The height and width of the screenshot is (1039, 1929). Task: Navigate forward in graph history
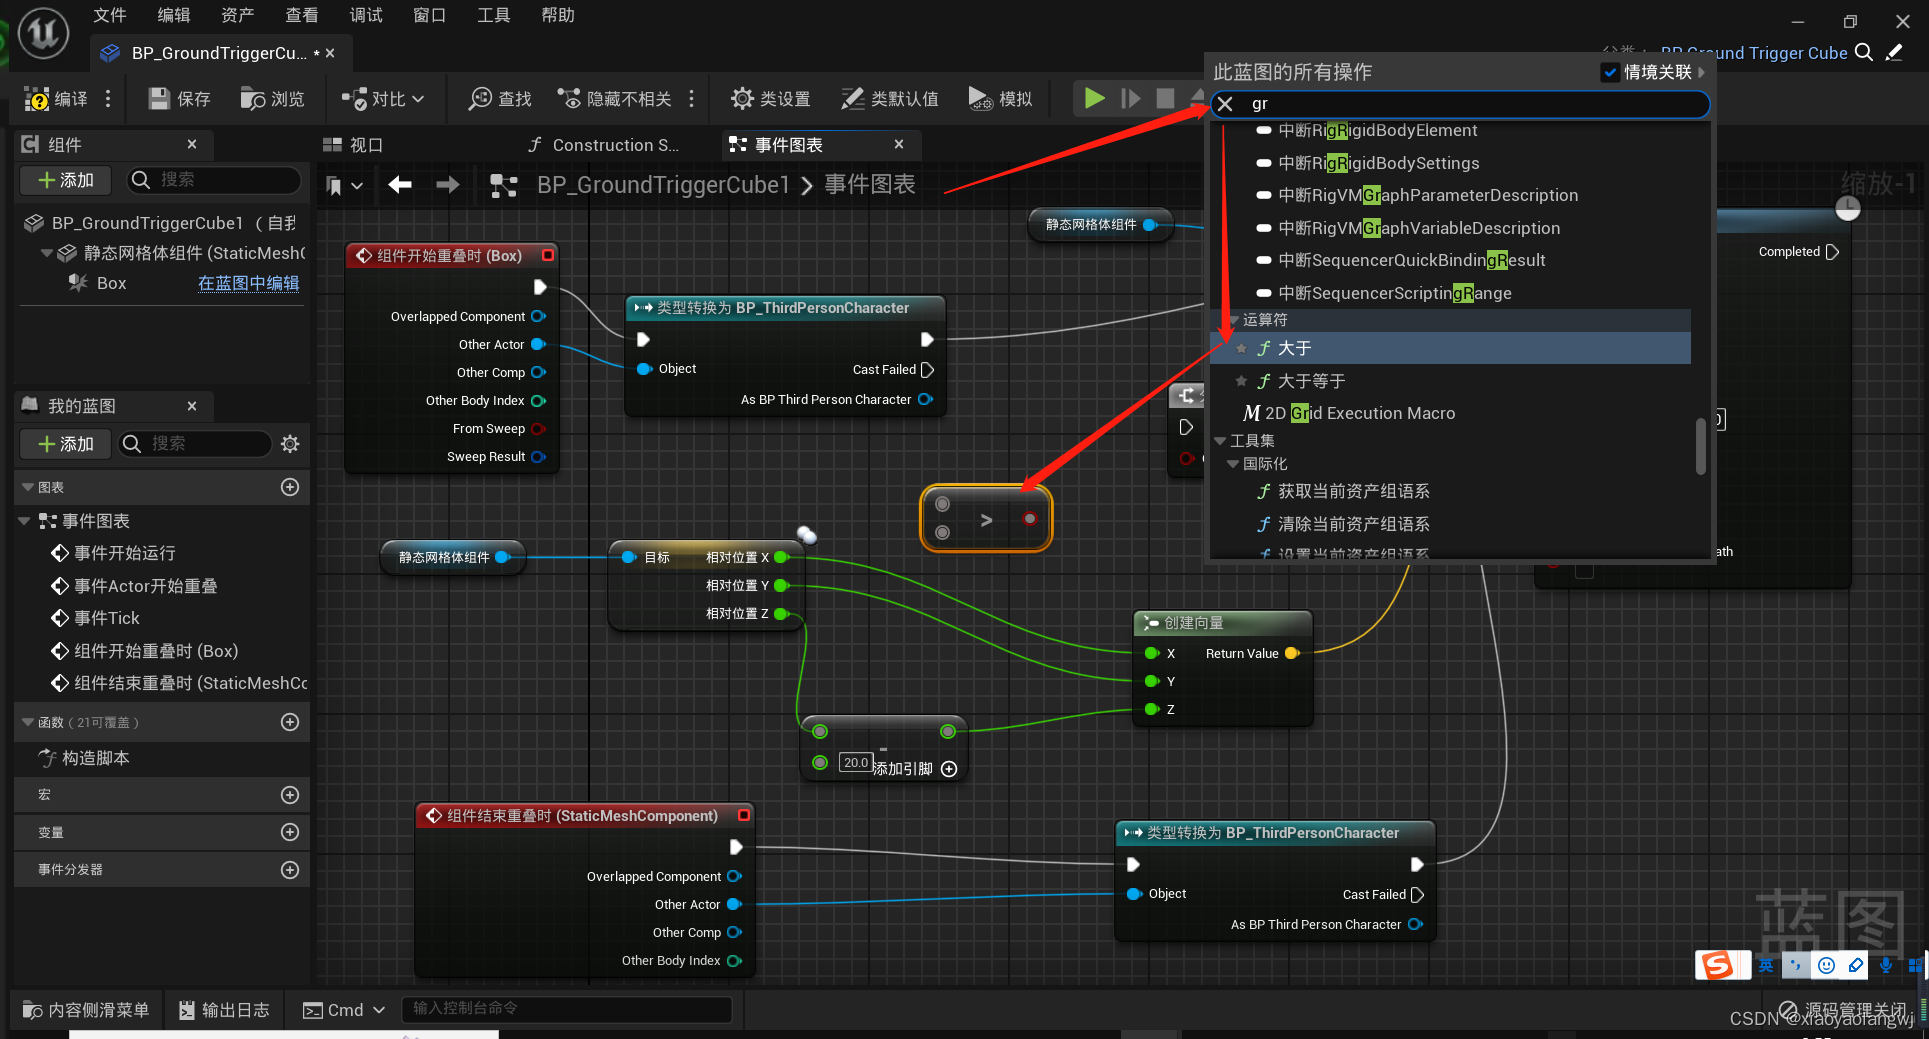(x=448, y=185)
